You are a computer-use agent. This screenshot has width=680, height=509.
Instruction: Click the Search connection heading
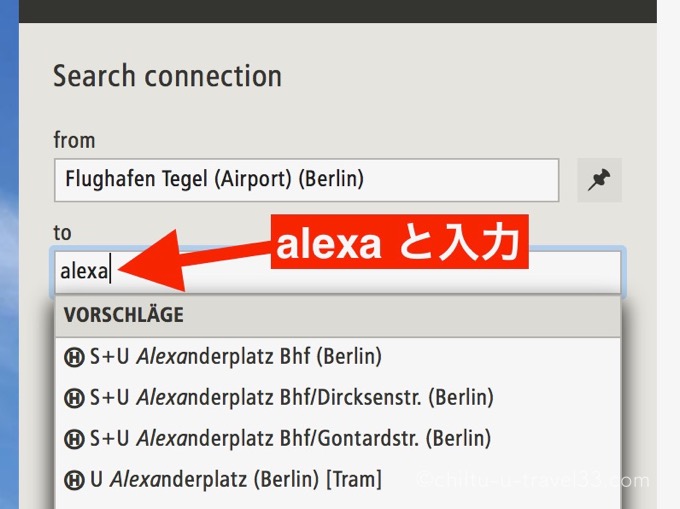click(x=167, y=76)
